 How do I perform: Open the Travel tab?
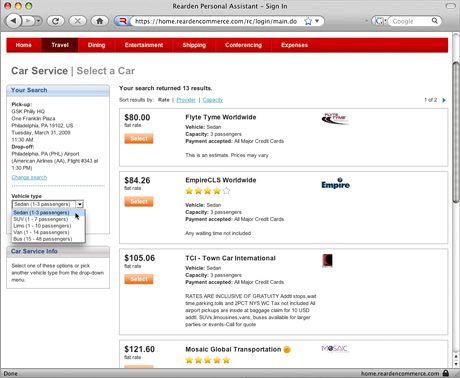point(60,45)
